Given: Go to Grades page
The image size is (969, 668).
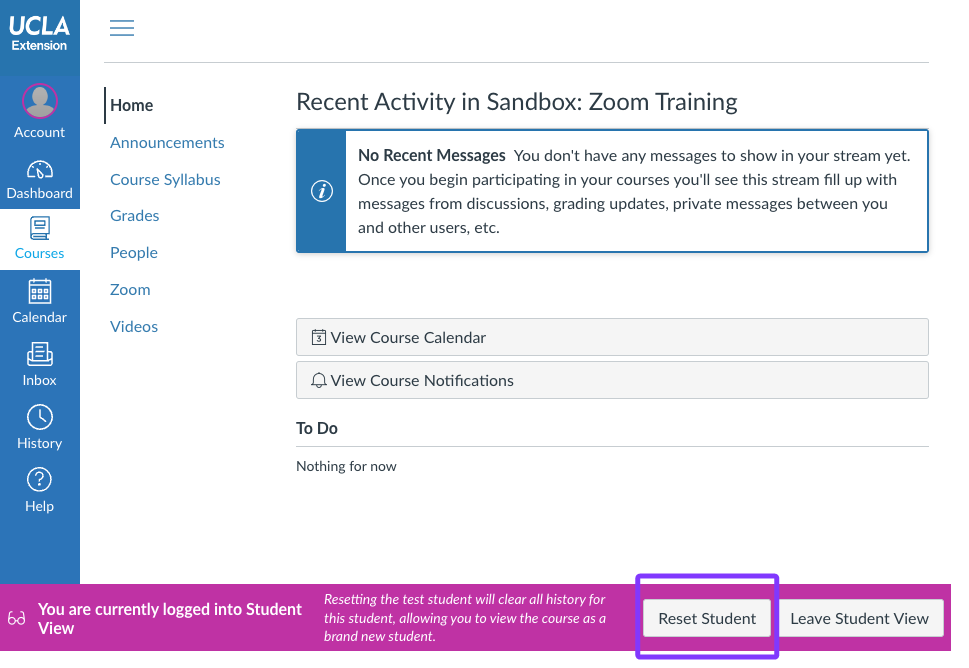Looking at the screenshot, I should pyautogui.click(x=135, y=216).
